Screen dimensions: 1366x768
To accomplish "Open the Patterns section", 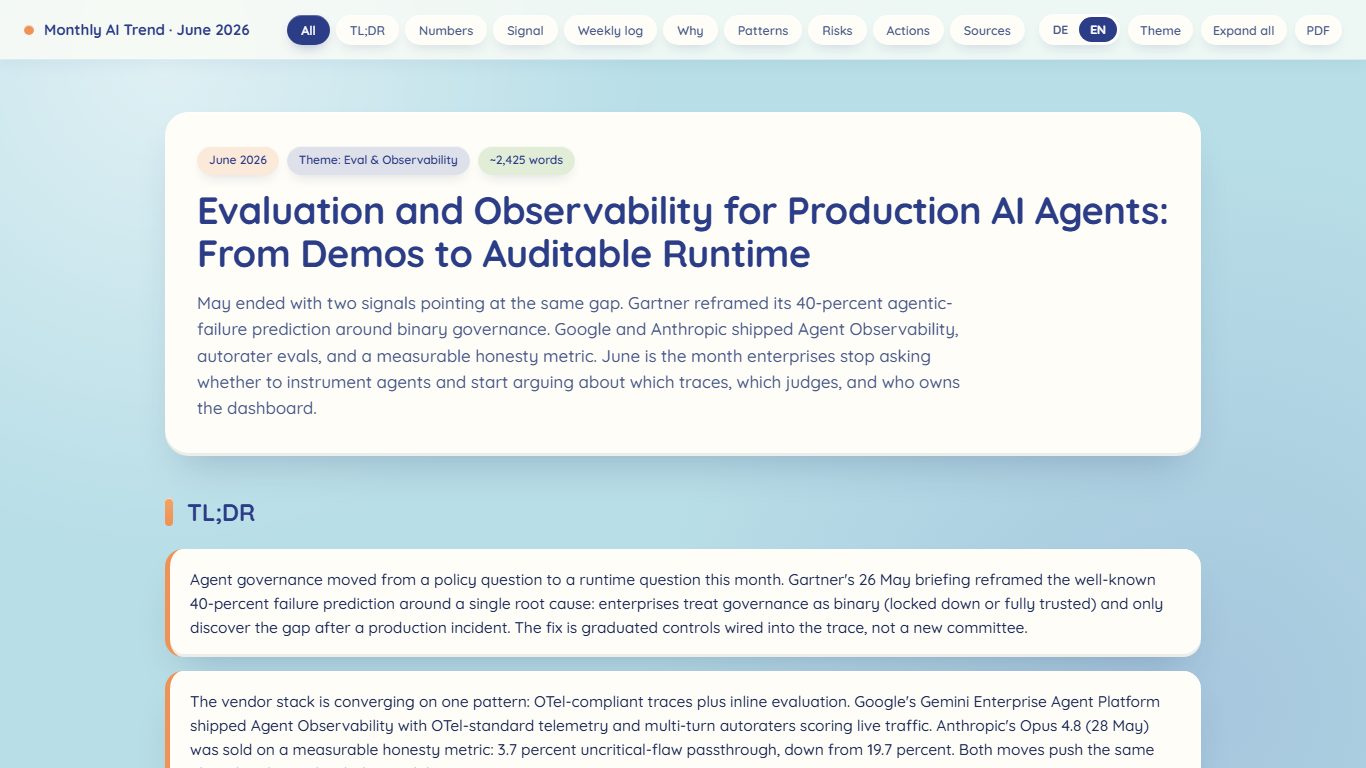I will point(763,30).
